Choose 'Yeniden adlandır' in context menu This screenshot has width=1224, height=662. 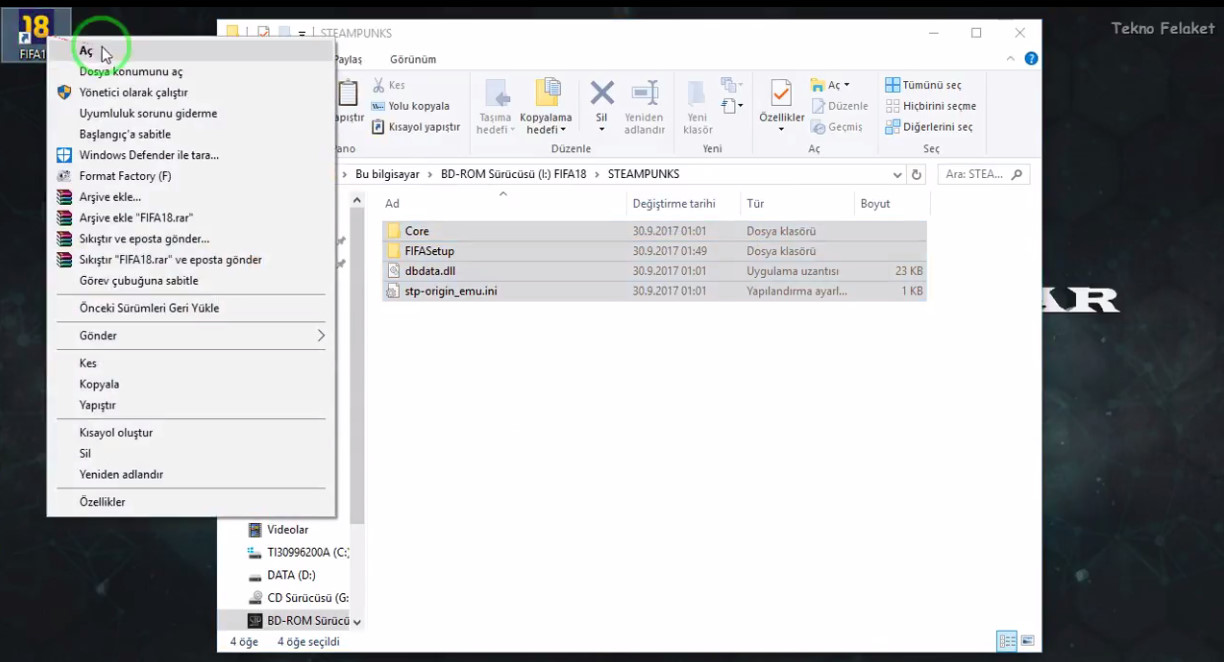click(x=191, y=475)
